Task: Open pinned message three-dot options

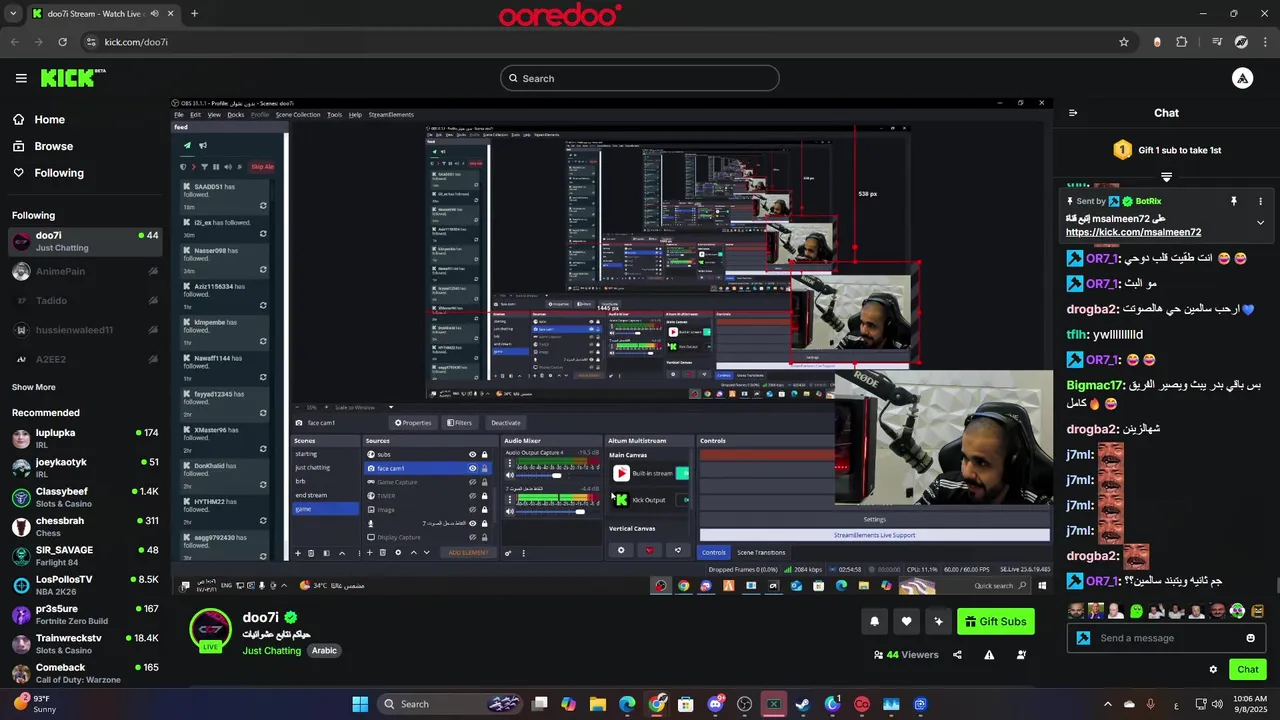Action: point(1260,201)
